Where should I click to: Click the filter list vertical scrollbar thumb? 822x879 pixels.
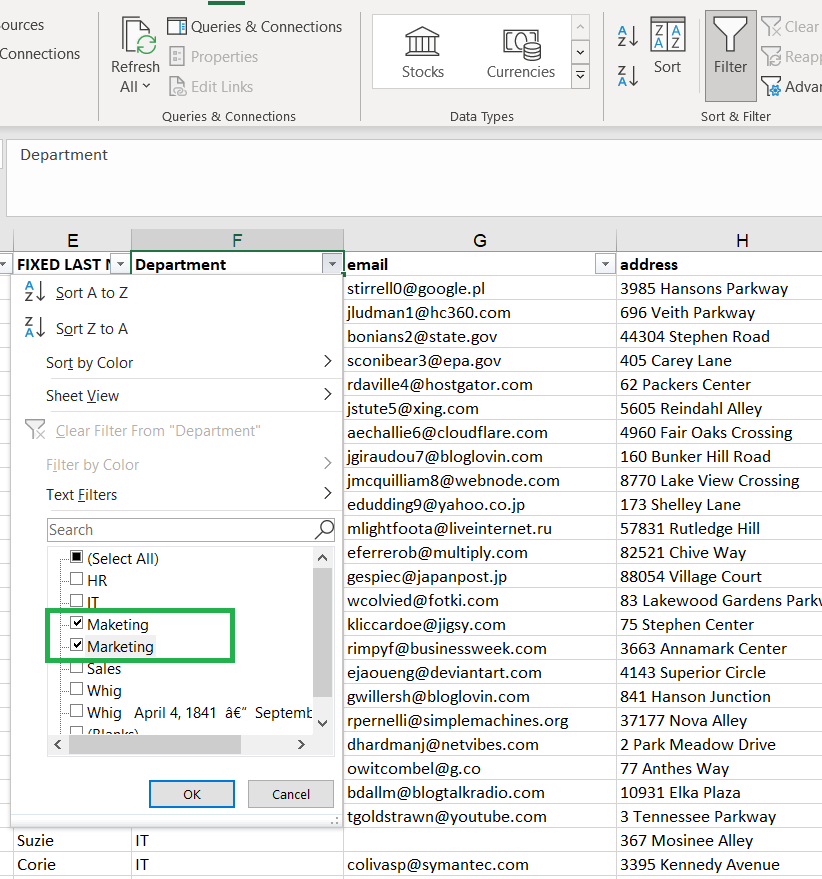[x=322, y=632]
